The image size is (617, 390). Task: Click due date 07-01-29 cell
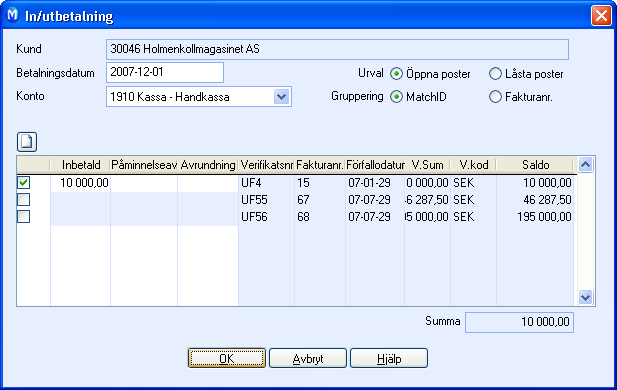[375, 183]
